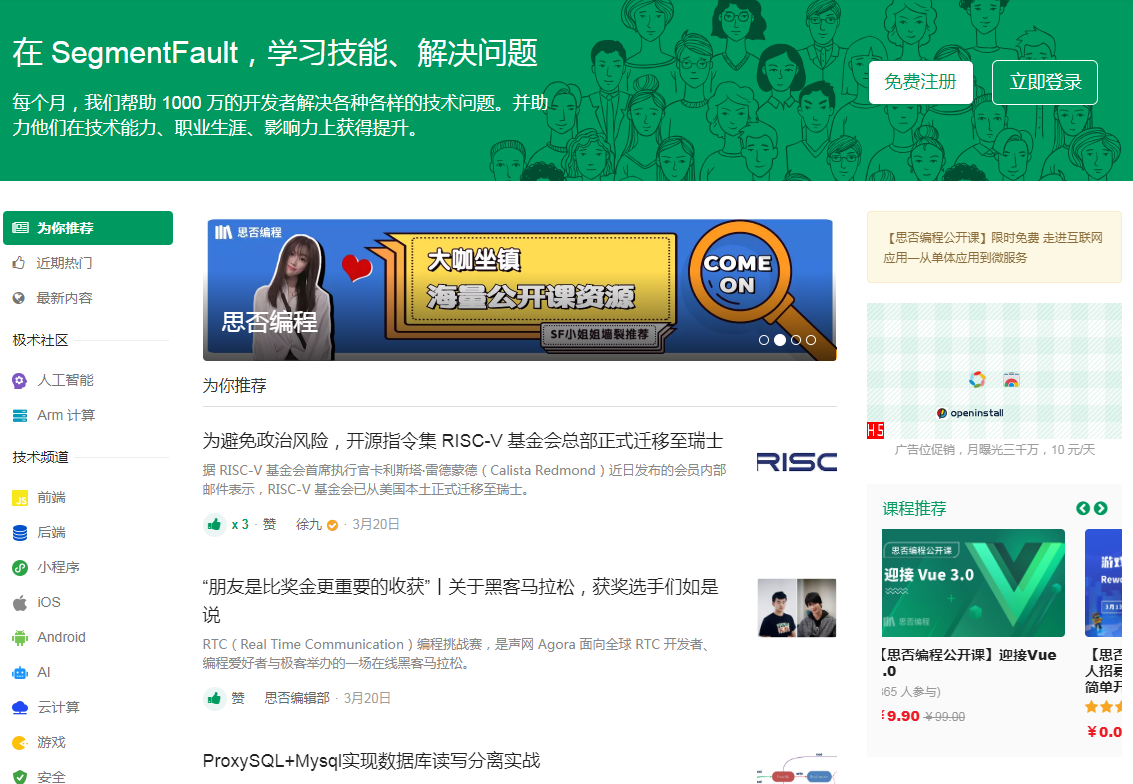Click the green shield 安全 icon
The width and height of the screenshot is (1133, 784).
(20, 777)
